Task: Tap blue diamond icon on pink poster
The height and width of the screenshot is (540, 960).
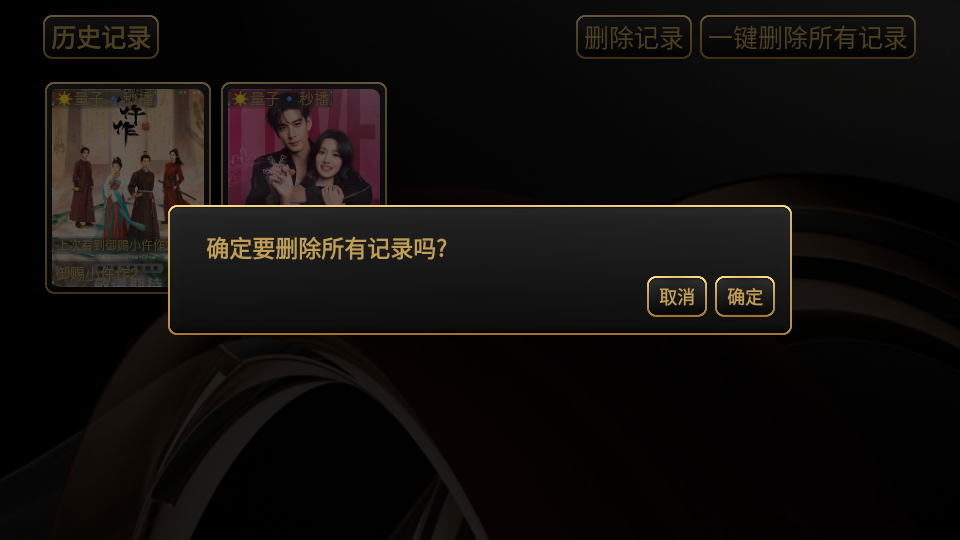Action: (x=290, y=99)
